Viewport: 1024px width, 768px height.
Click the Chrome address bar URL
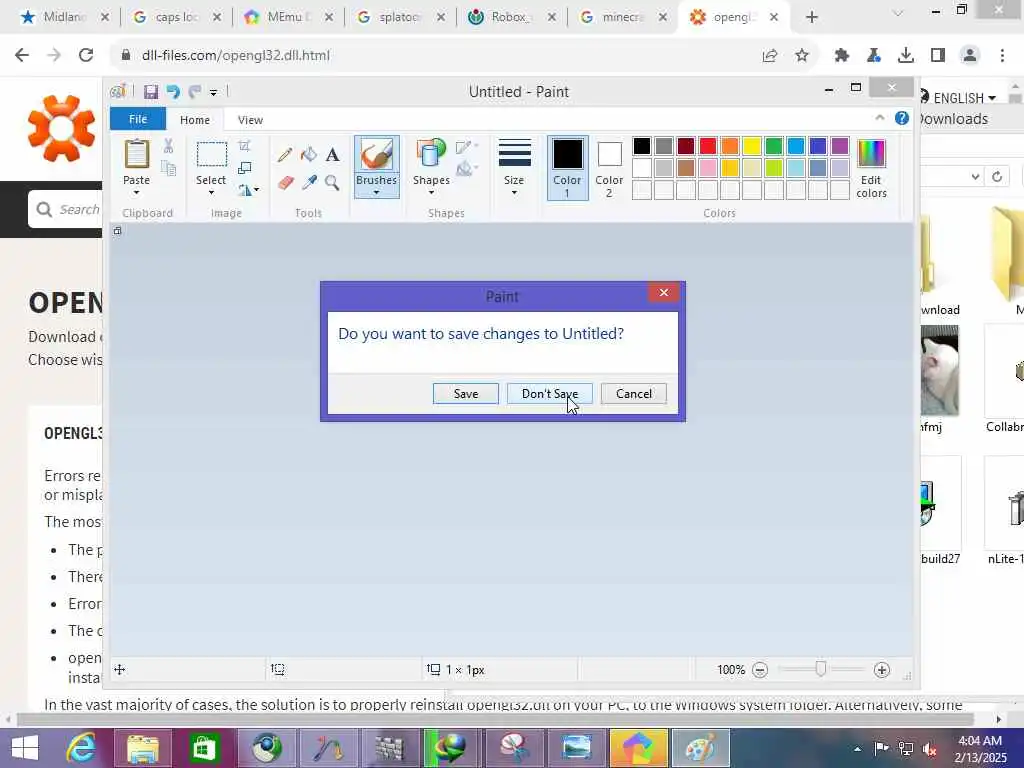[x=236, y=56]
